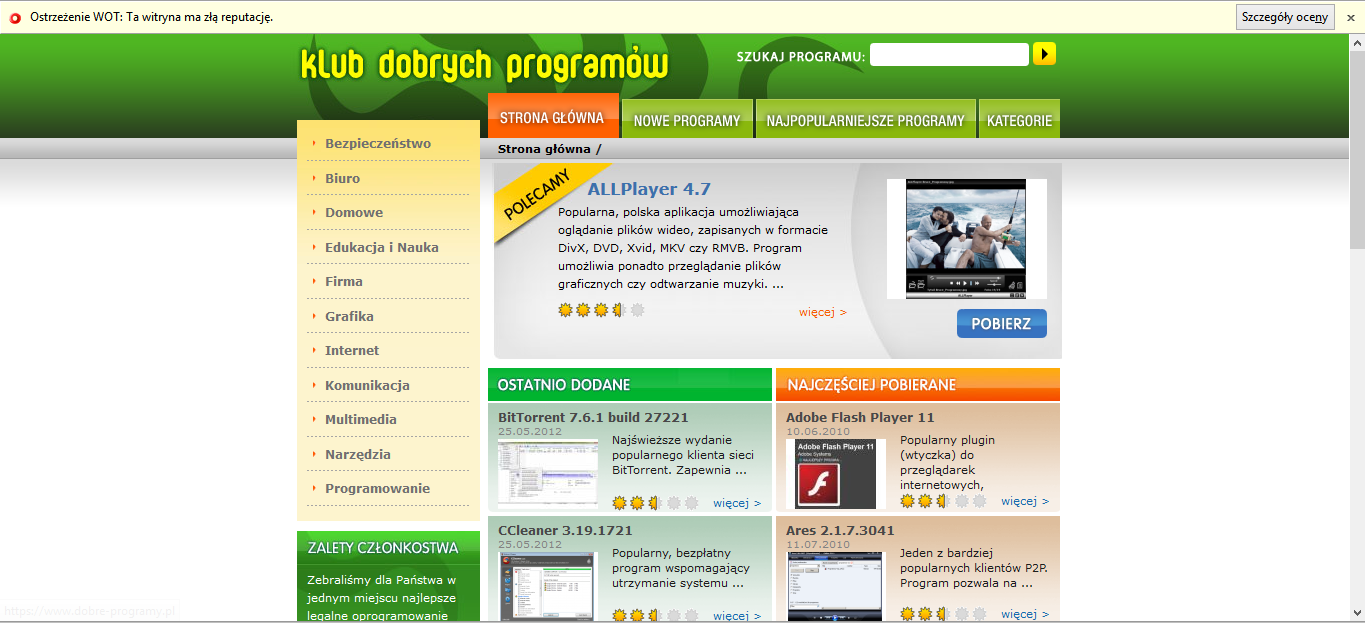Click the Szczegóły oceny button

pos(1284,16)
